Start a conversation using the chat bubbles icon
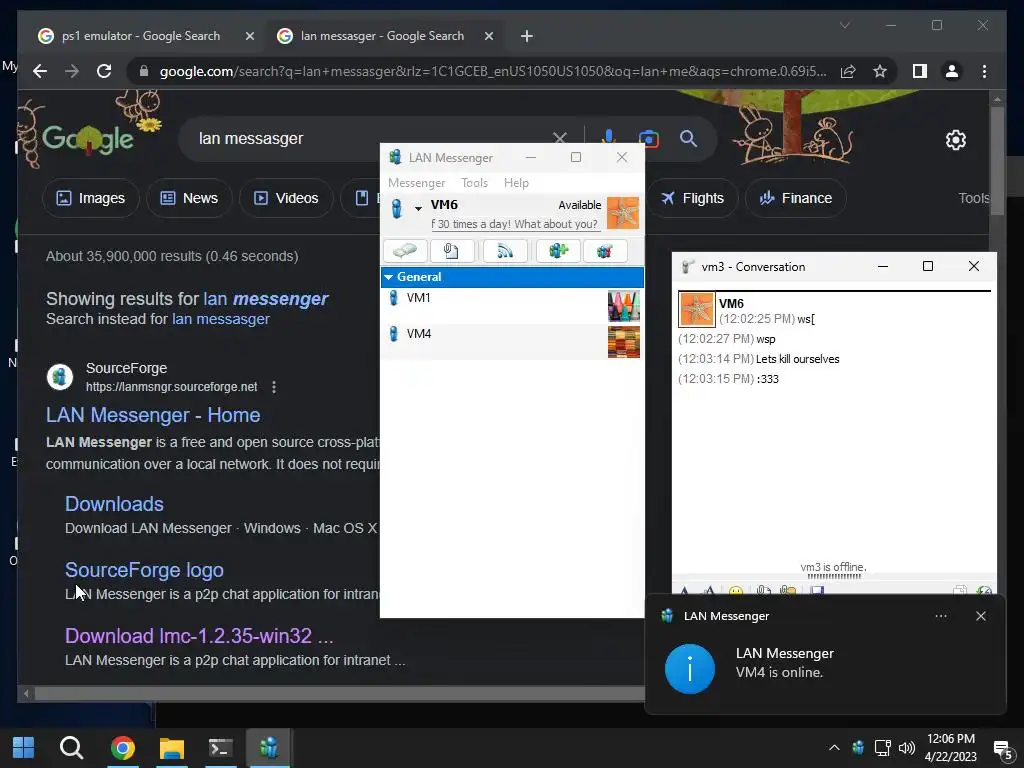Image resolution: width=1024 pixels, height=768 pixels. point(406,251)
